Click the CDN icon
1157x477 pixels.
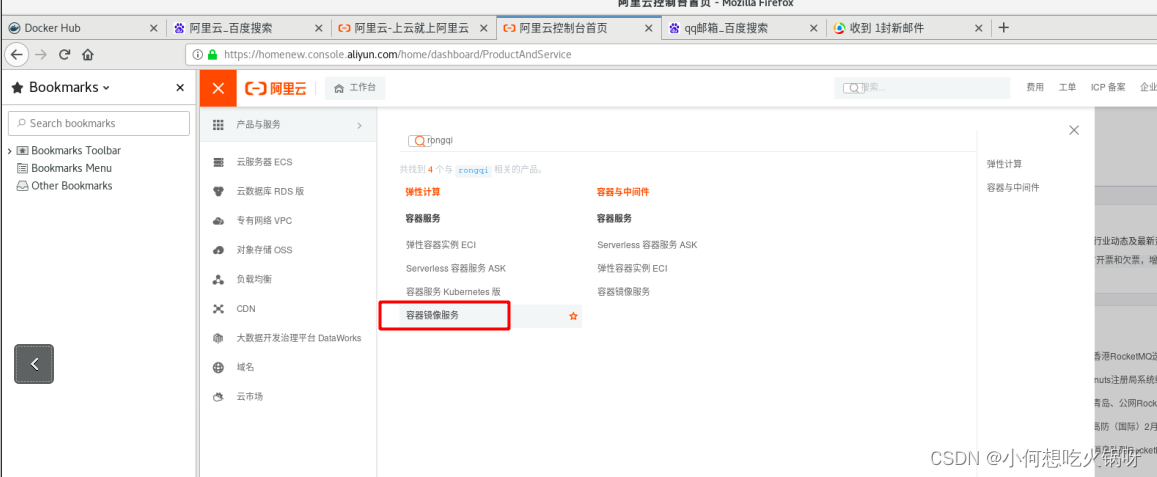coord(218,309)
